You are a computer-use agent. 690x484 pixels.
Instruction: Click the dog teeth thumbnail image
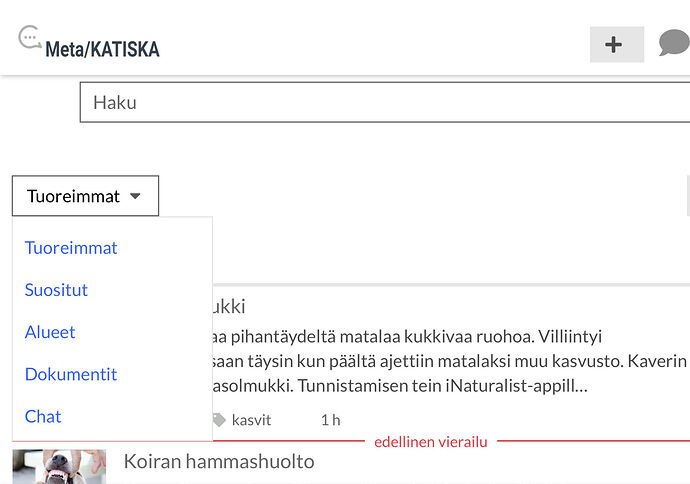coord(59,466)
